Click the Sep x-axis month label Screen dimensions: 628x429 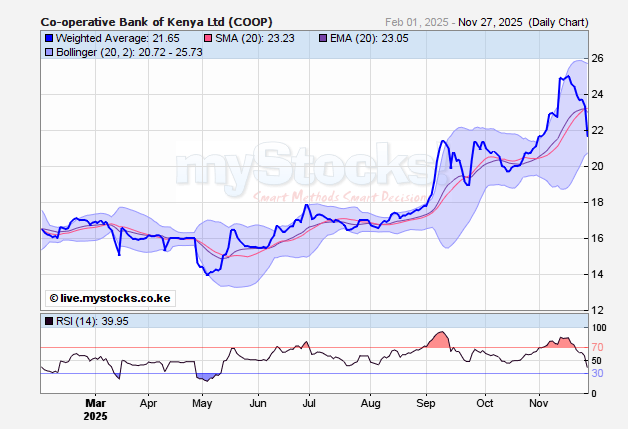426,402
